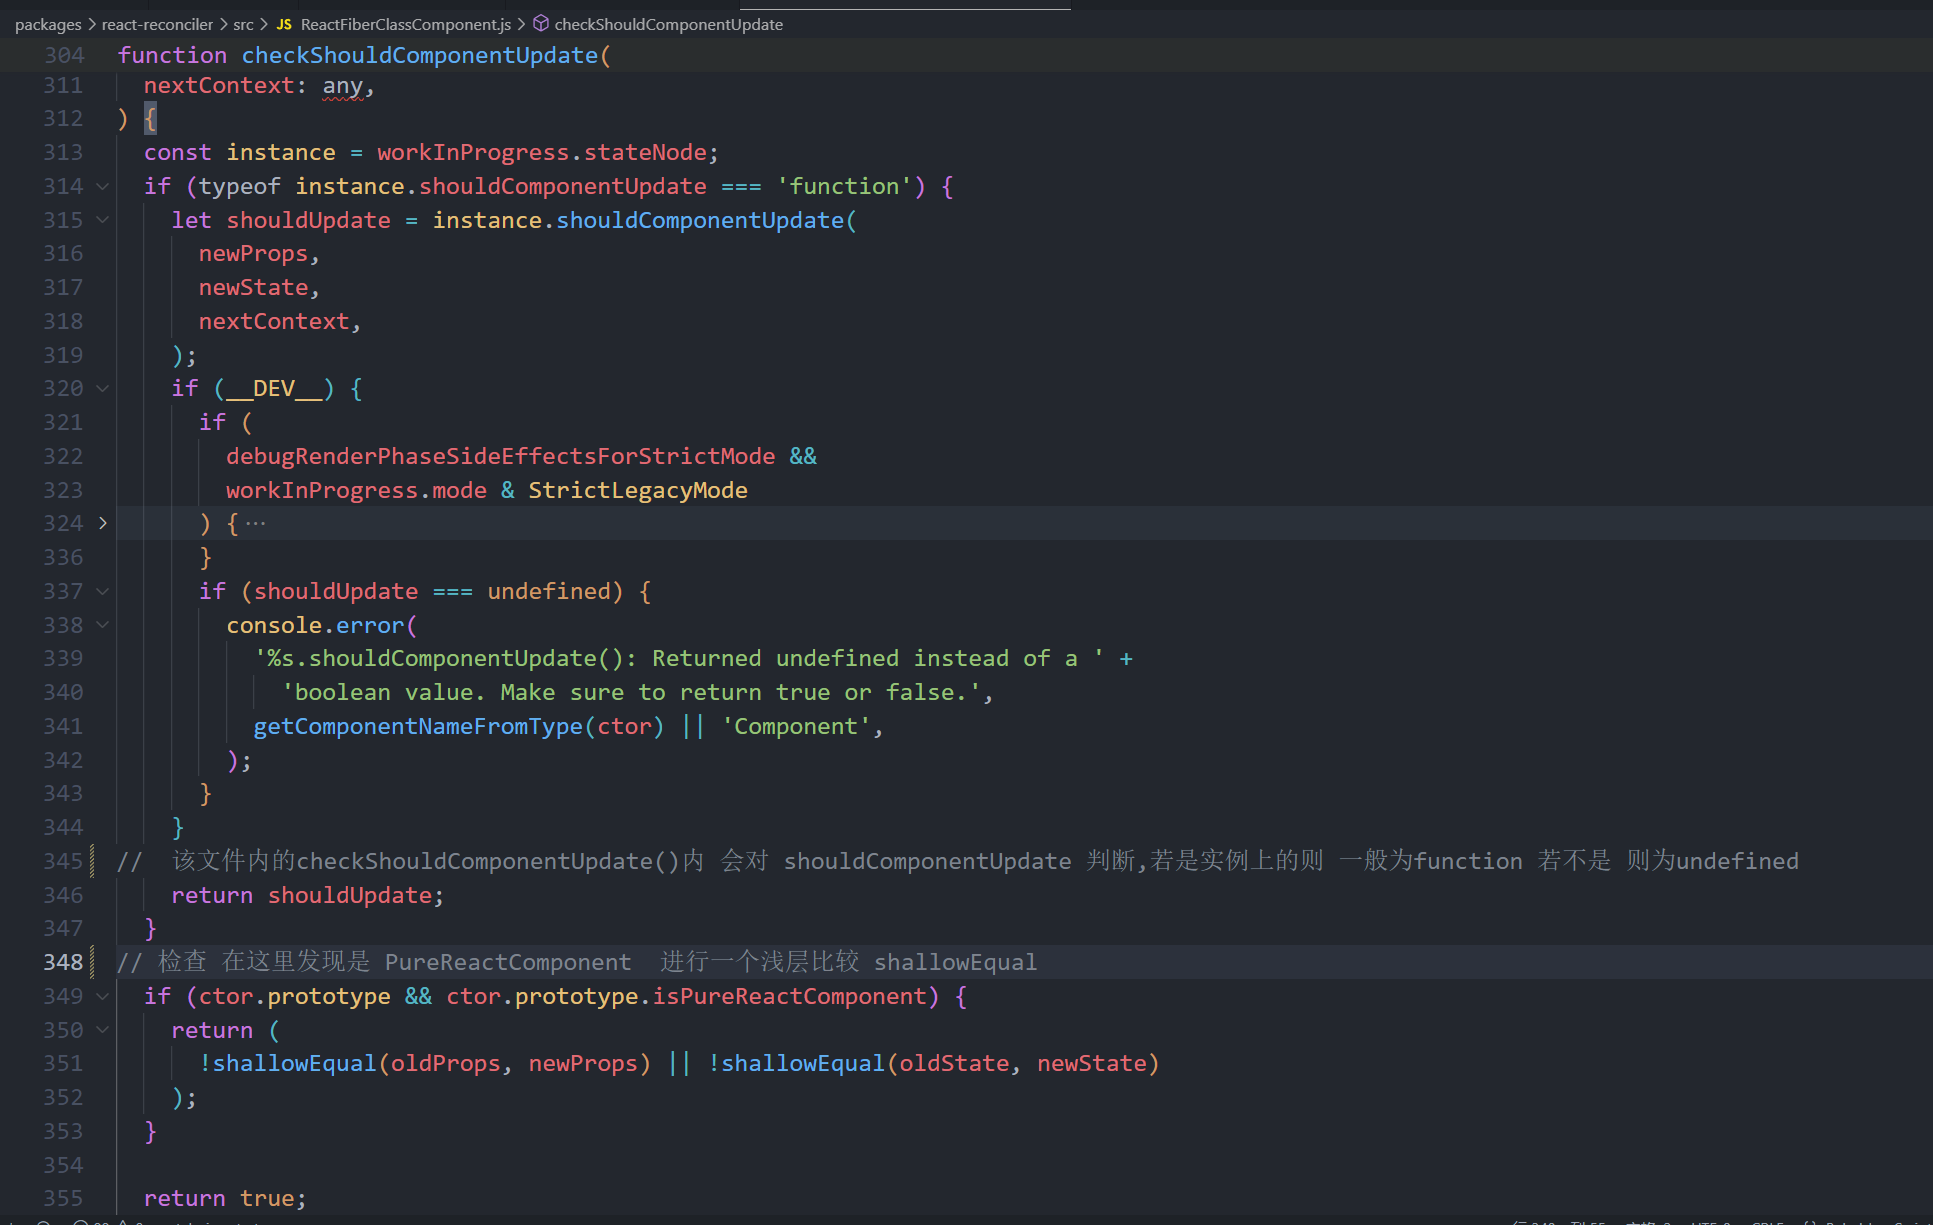
Task: Click 'getComponentNameFromType' call on line 341
Action: click(x=418, y=726)
